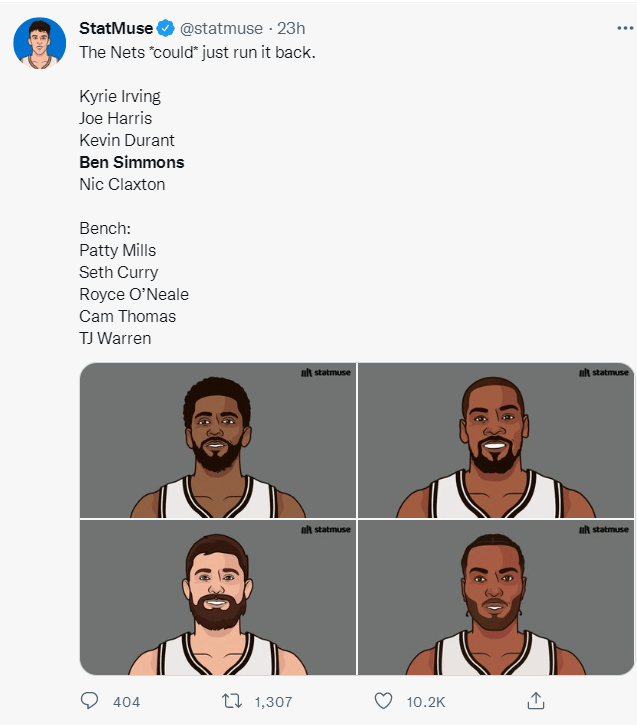The width and height of the screenshot is (637, 725).
Task: Click the 10.2K likes count
Action: click(425, 702)
